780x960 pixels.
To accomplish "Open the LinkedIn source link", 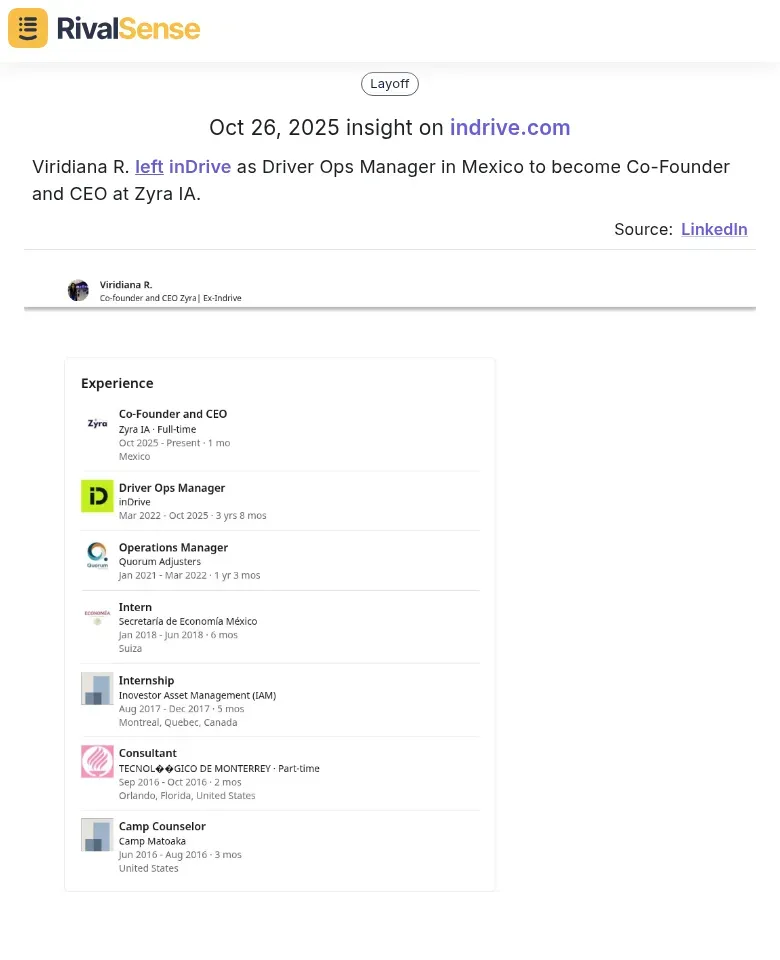I will click(714, 229).
